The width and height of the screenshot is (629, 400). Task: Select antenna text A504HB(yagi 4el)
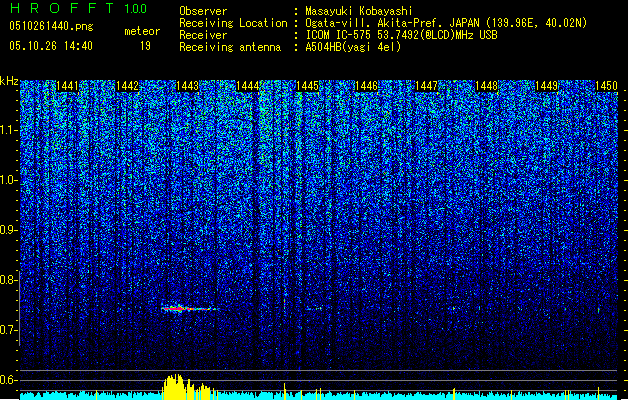click(353, 47)
